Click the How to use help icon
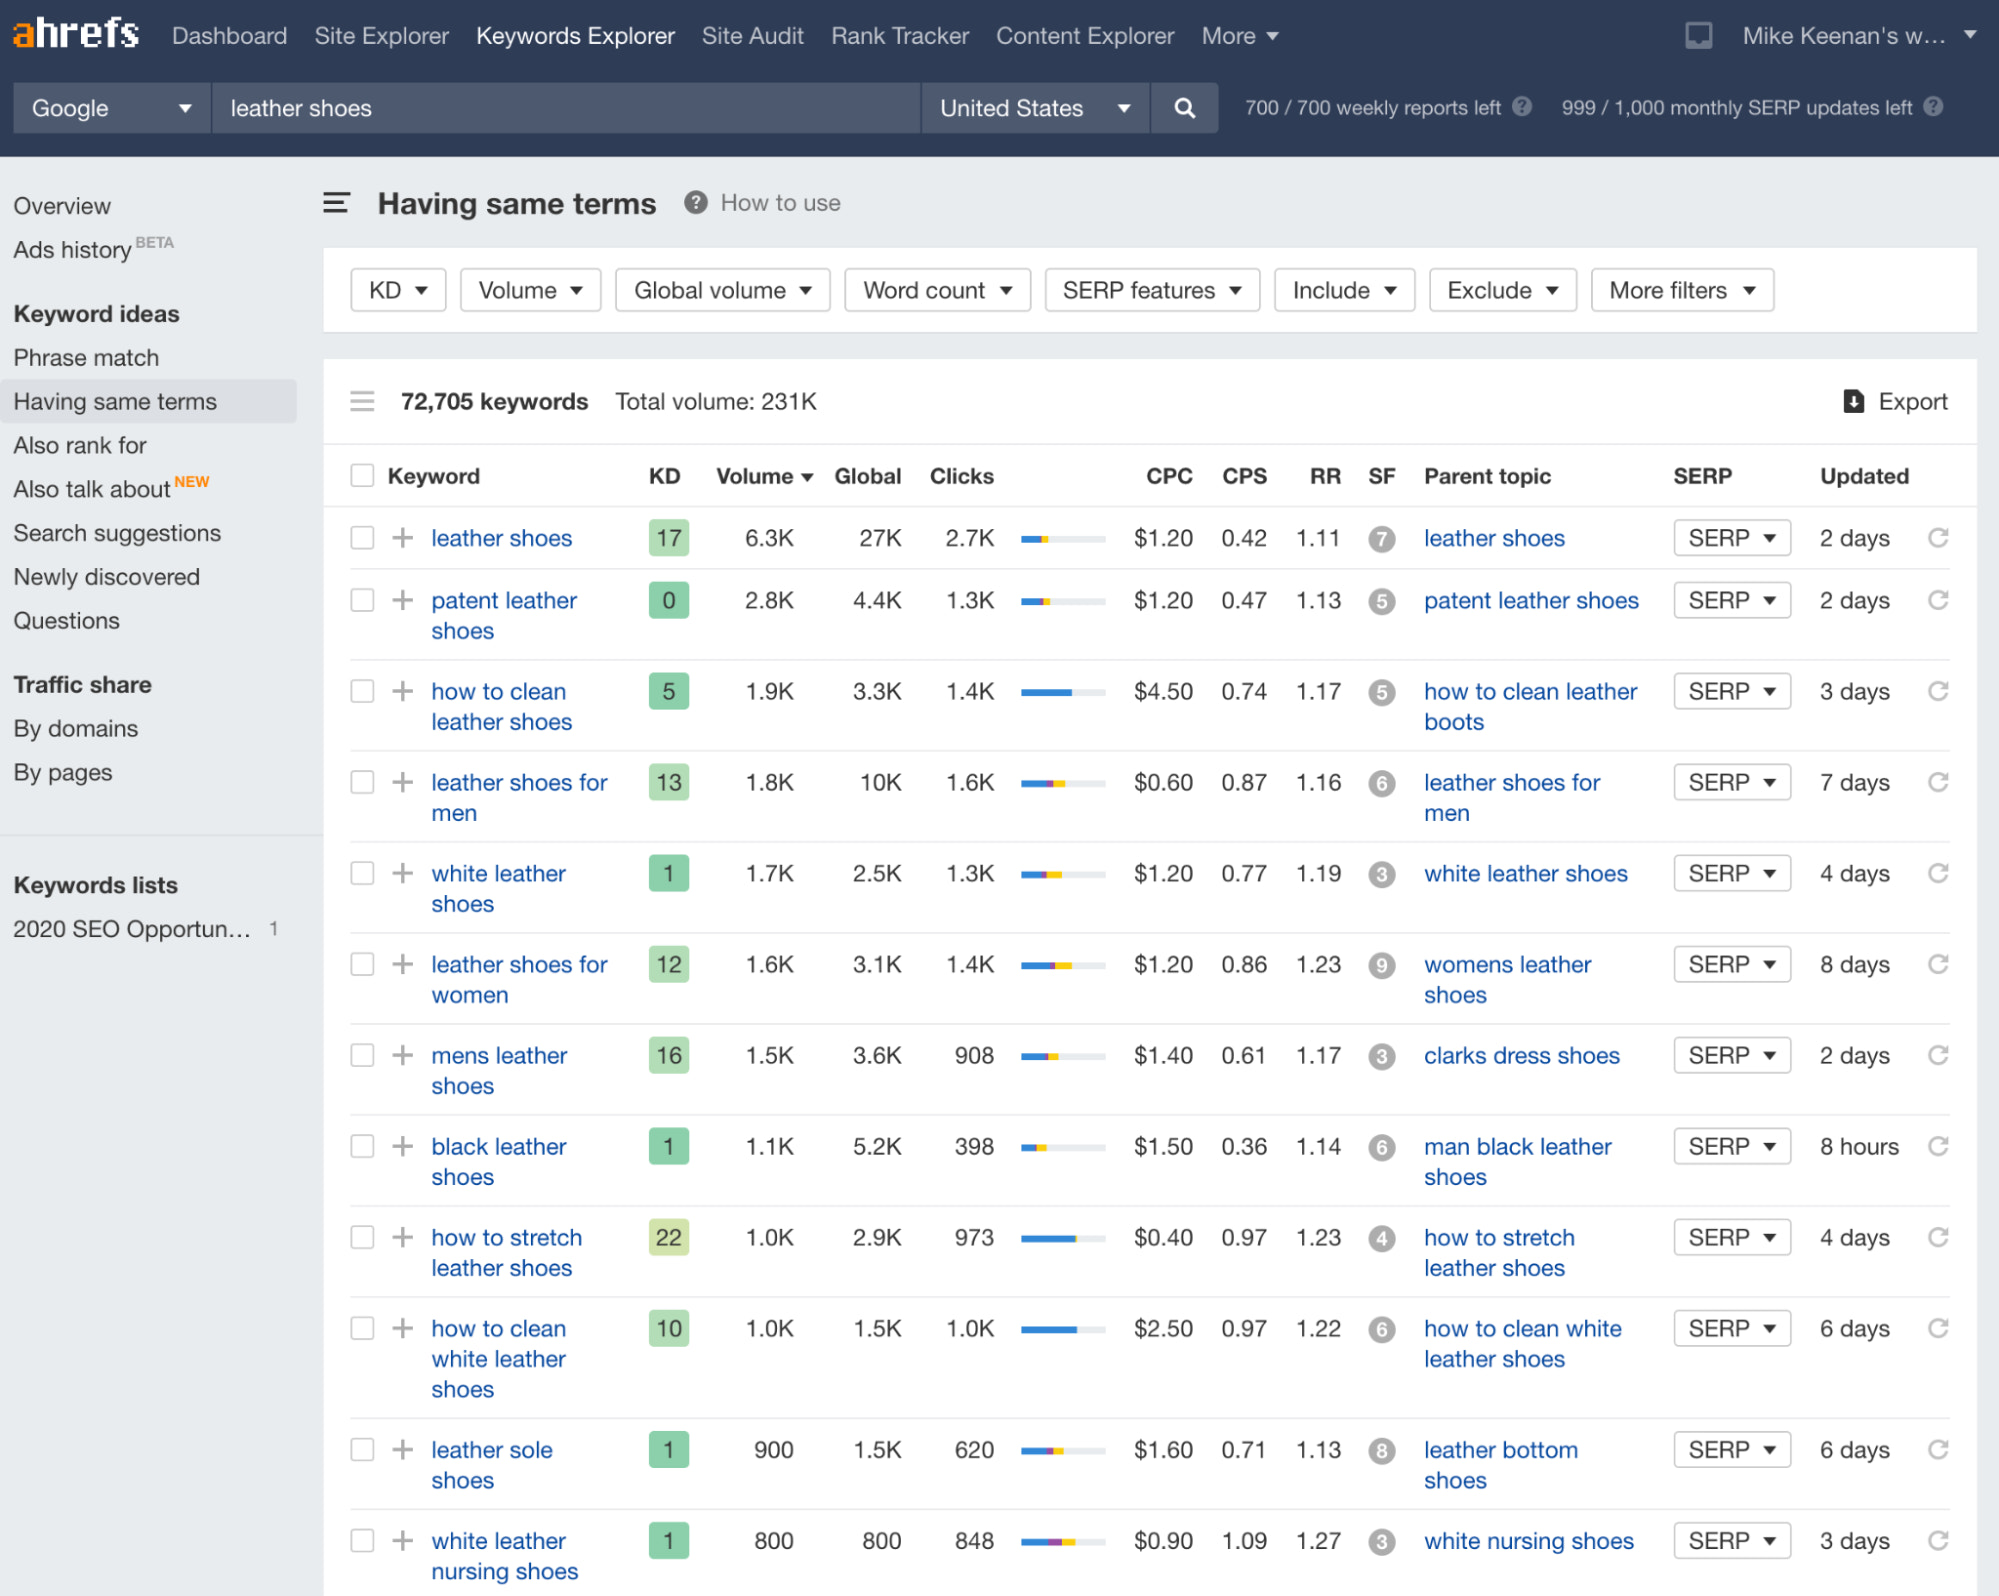 [696, 203]
